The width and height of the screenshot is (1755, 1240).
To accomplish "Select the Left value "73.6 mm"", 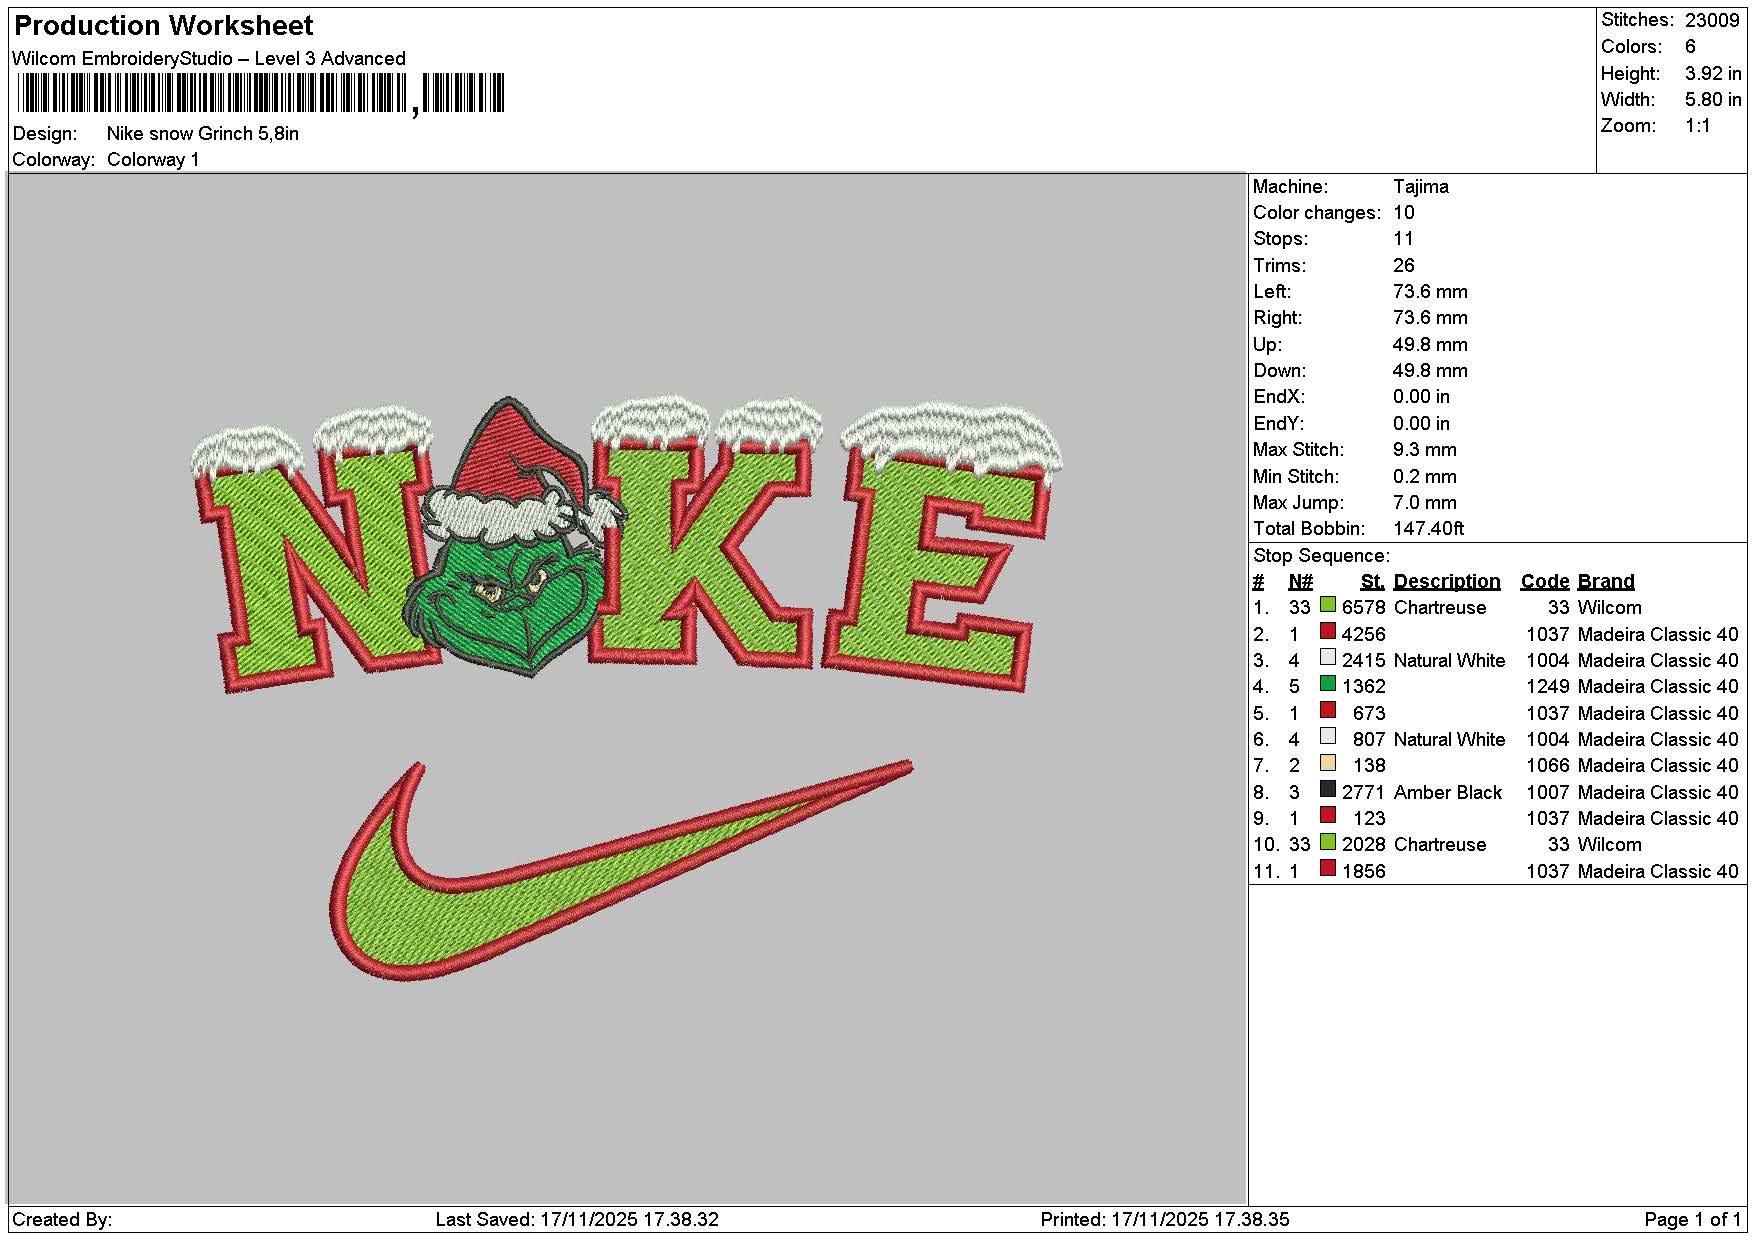I will [1430, 291].
